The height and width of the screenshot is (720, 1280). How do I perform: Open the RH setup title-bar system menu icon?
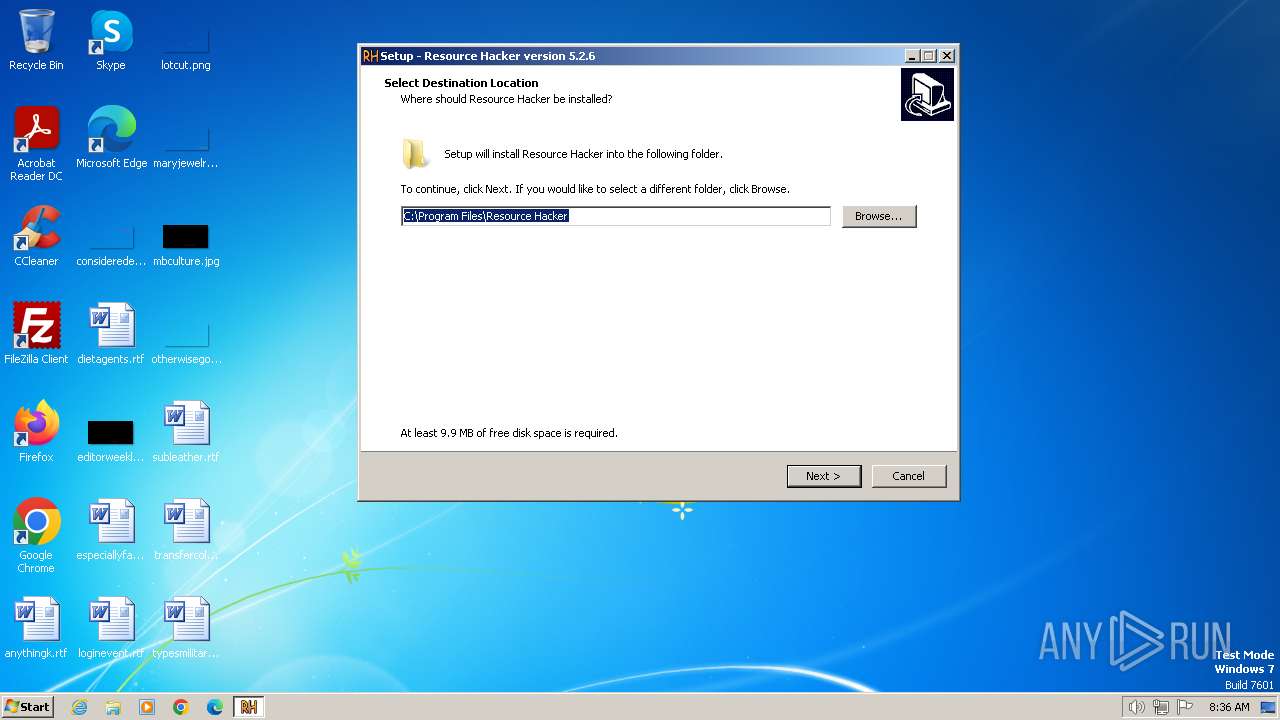(x=370, y=56)
